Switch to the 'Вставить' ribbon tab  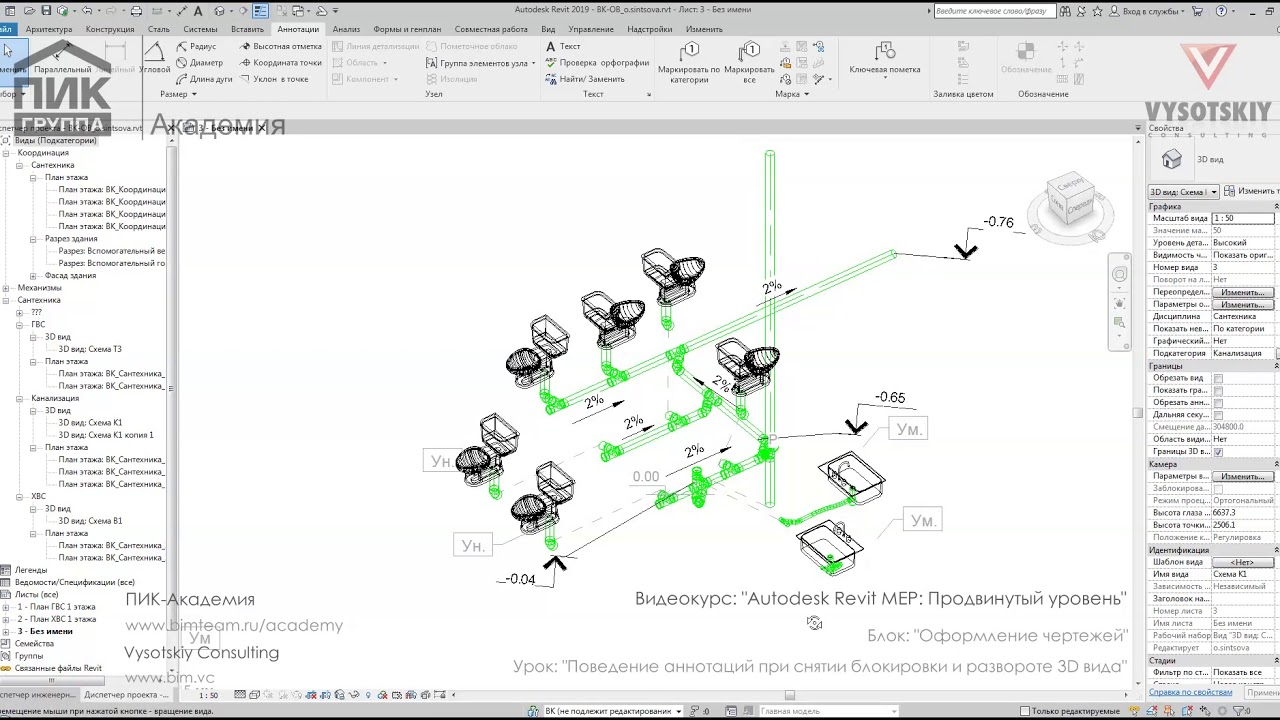[x=247, y=29]
